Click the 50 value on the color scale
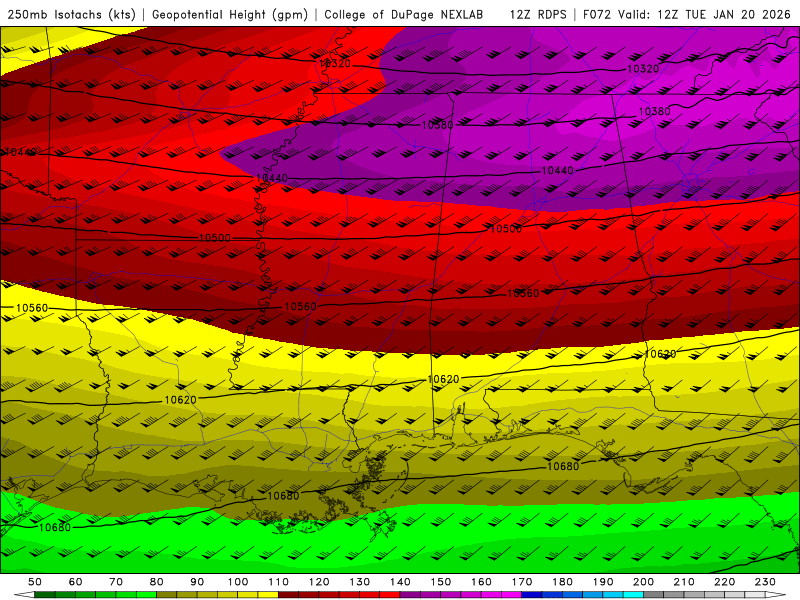Screen dimensions: 800x600 (35, 582)
